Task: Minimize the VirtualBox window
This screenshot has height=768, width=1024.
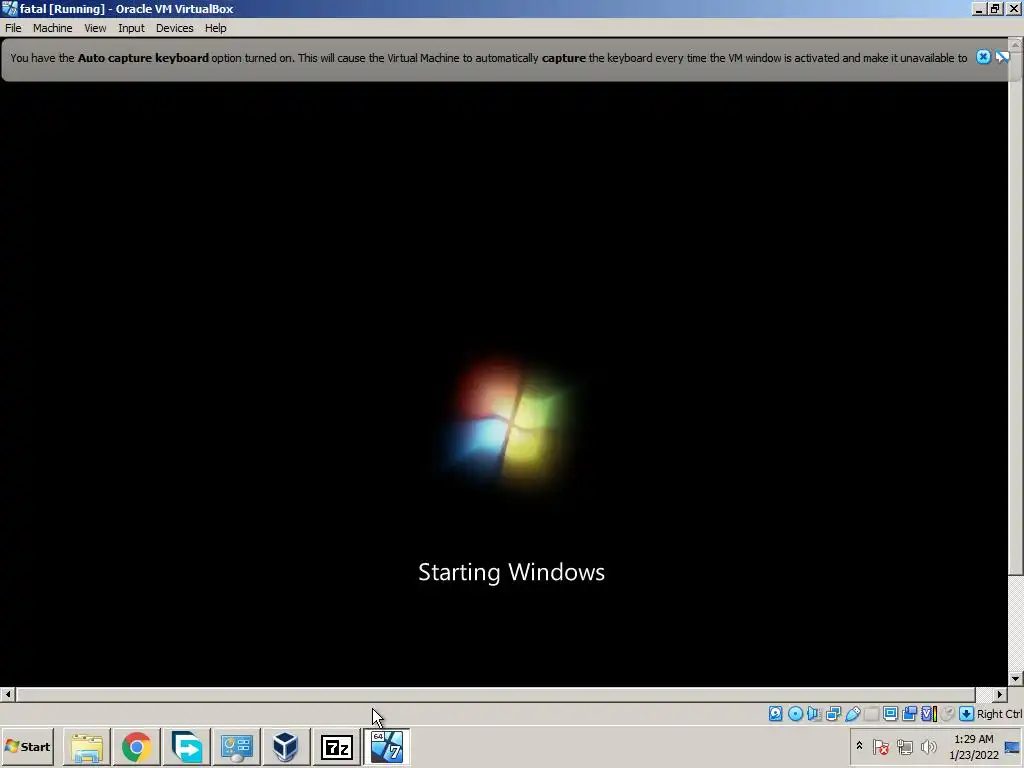Action: point(978,9)
